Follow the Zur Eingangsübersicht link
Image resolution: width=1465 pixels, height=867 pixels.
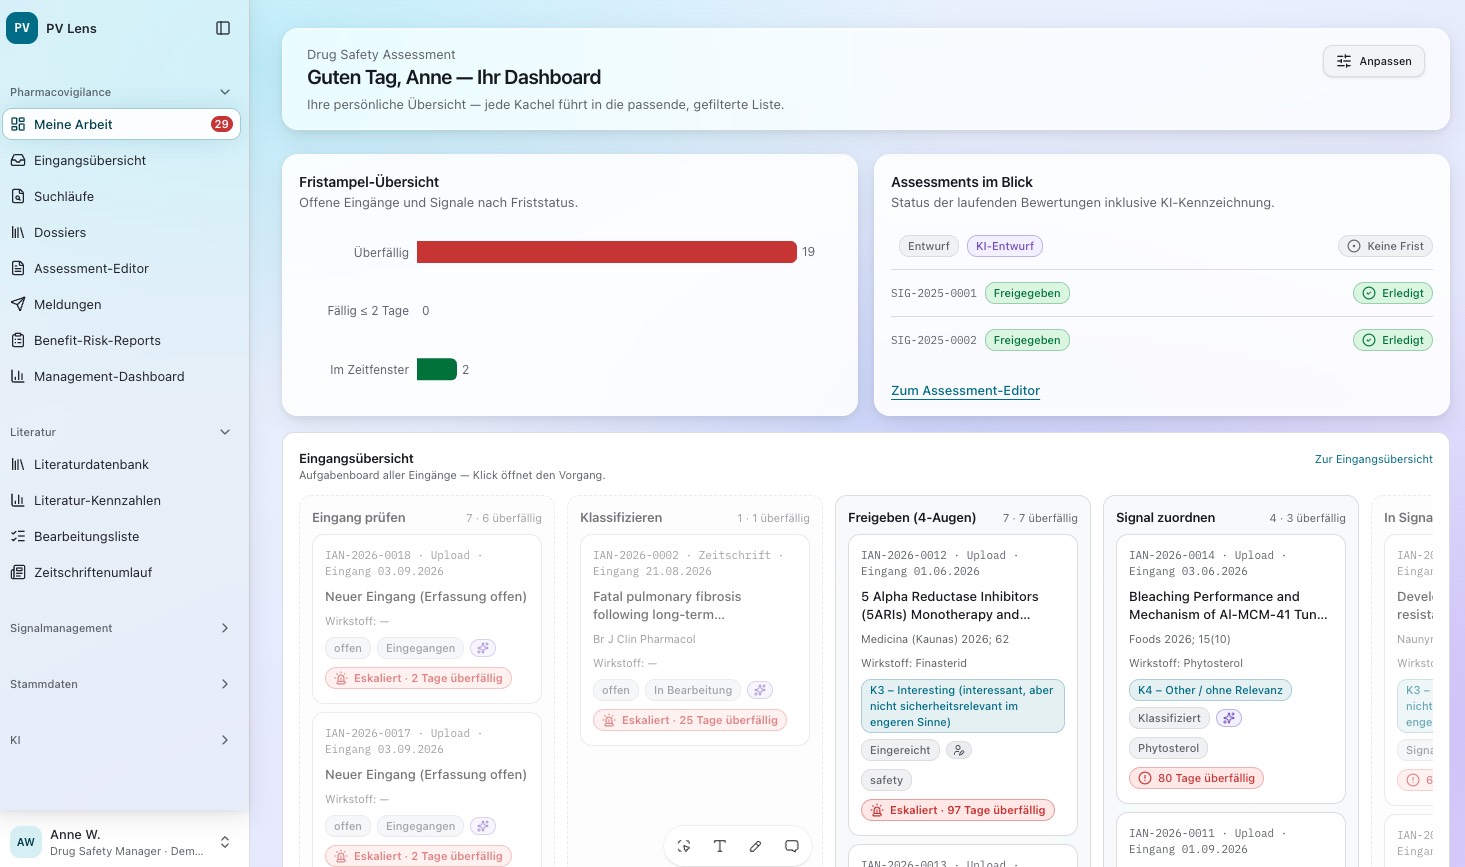point(1373,459)
